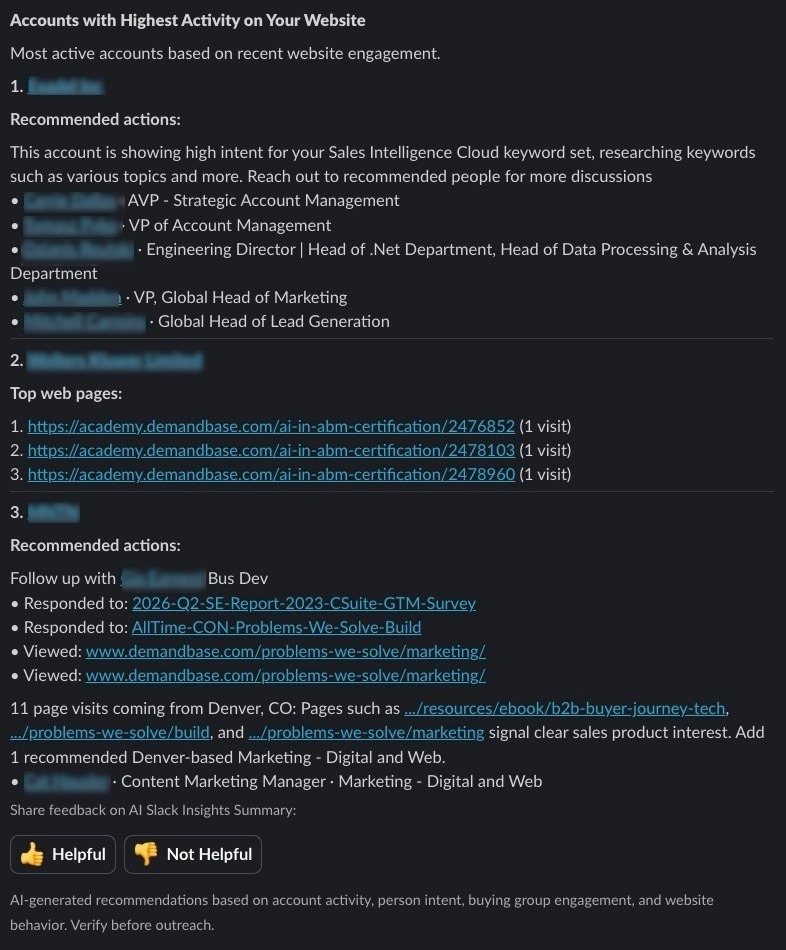Image resolution: width=786 pixels, height=950 pixels.
Task: Mark the summary as Not Helpful
Action: (x=193, y=854)
